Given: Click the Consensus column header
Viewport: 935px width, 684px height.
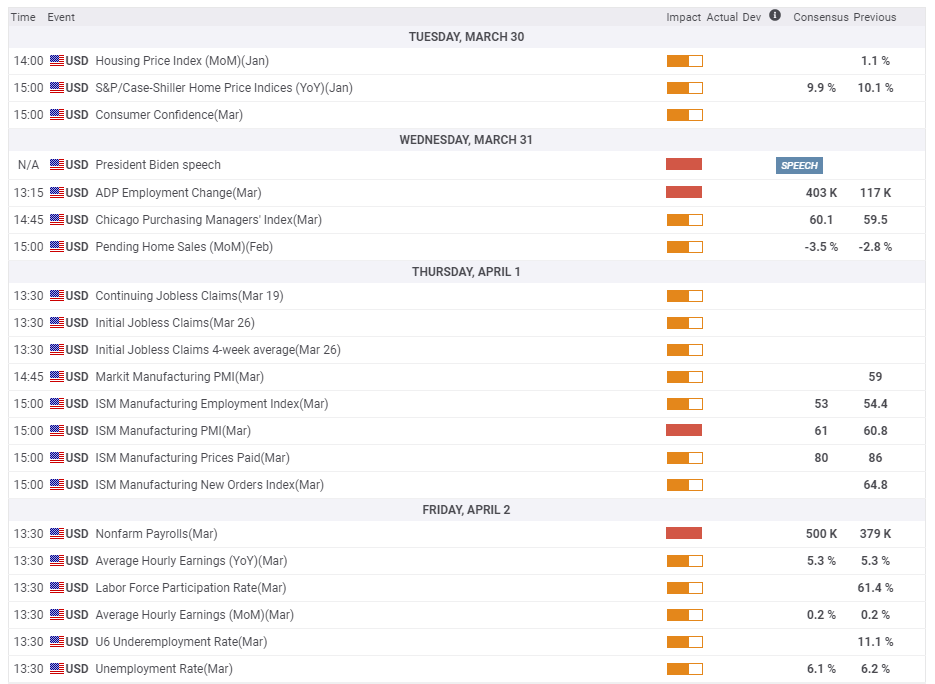Looking at the screenshot, I should (x=820, y=17).
